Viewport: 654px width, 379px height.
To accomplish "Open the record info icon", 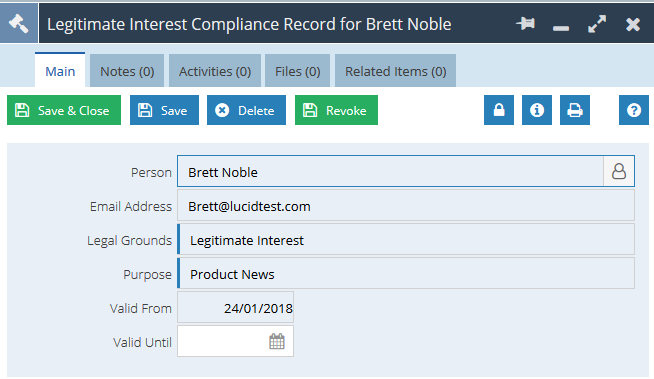I will pos(537,110).
